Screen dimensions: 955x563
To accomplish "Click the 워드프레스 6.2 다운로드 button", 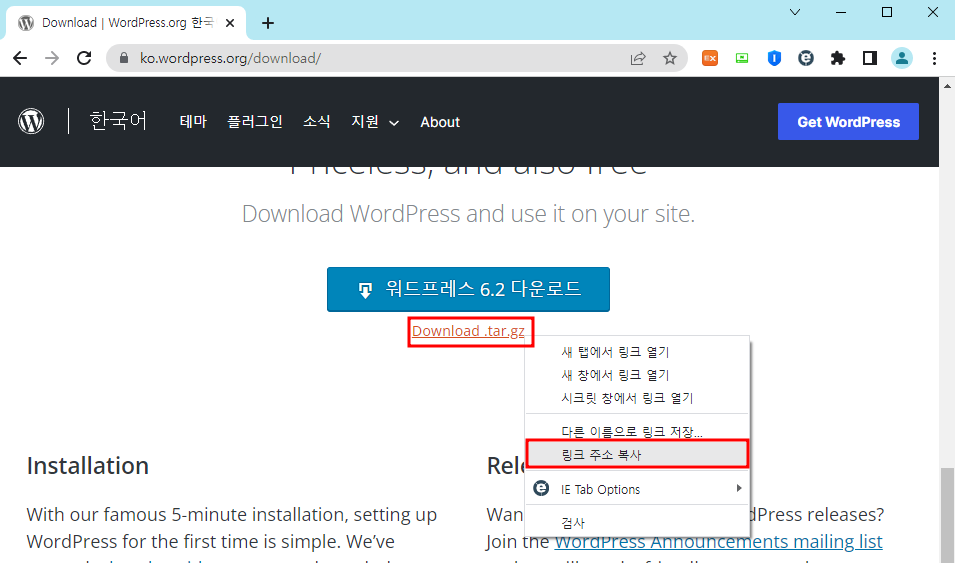I will point(468,289).
